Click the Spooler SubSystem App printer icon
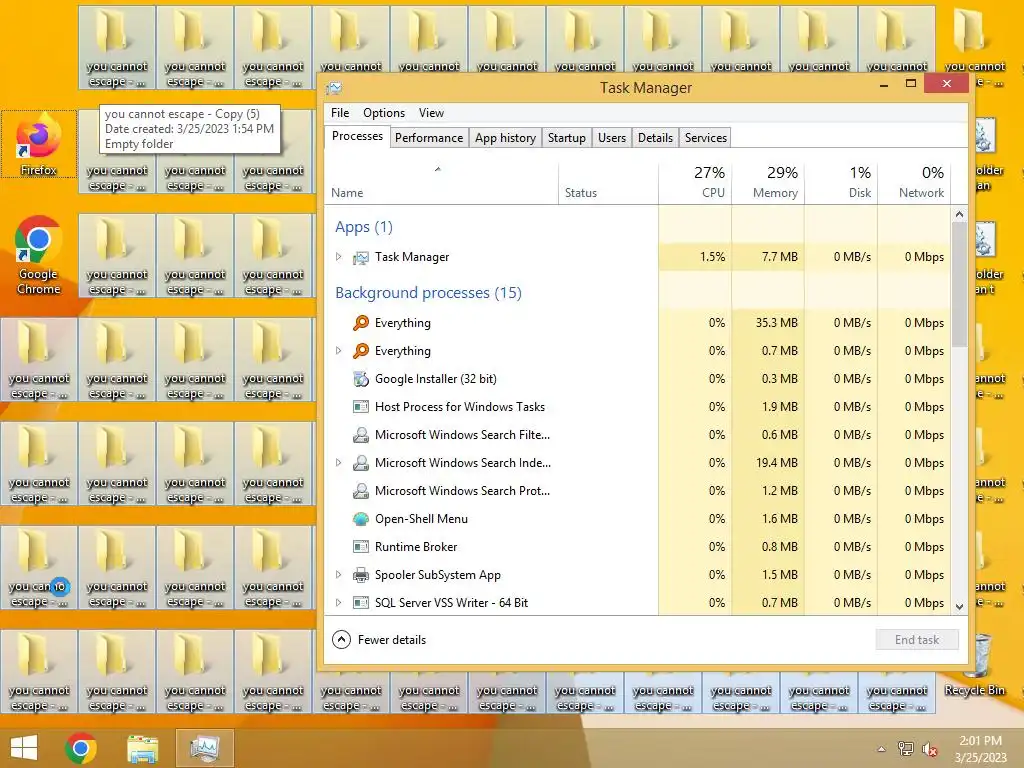The height and width of the screenshot is (768, 1024). pos(360,575)
